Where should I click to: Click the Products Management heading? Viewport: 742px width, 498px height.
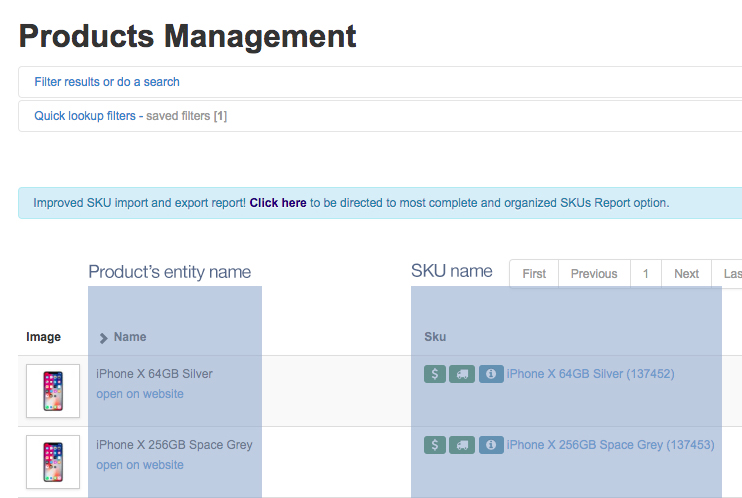click(187, 36)
